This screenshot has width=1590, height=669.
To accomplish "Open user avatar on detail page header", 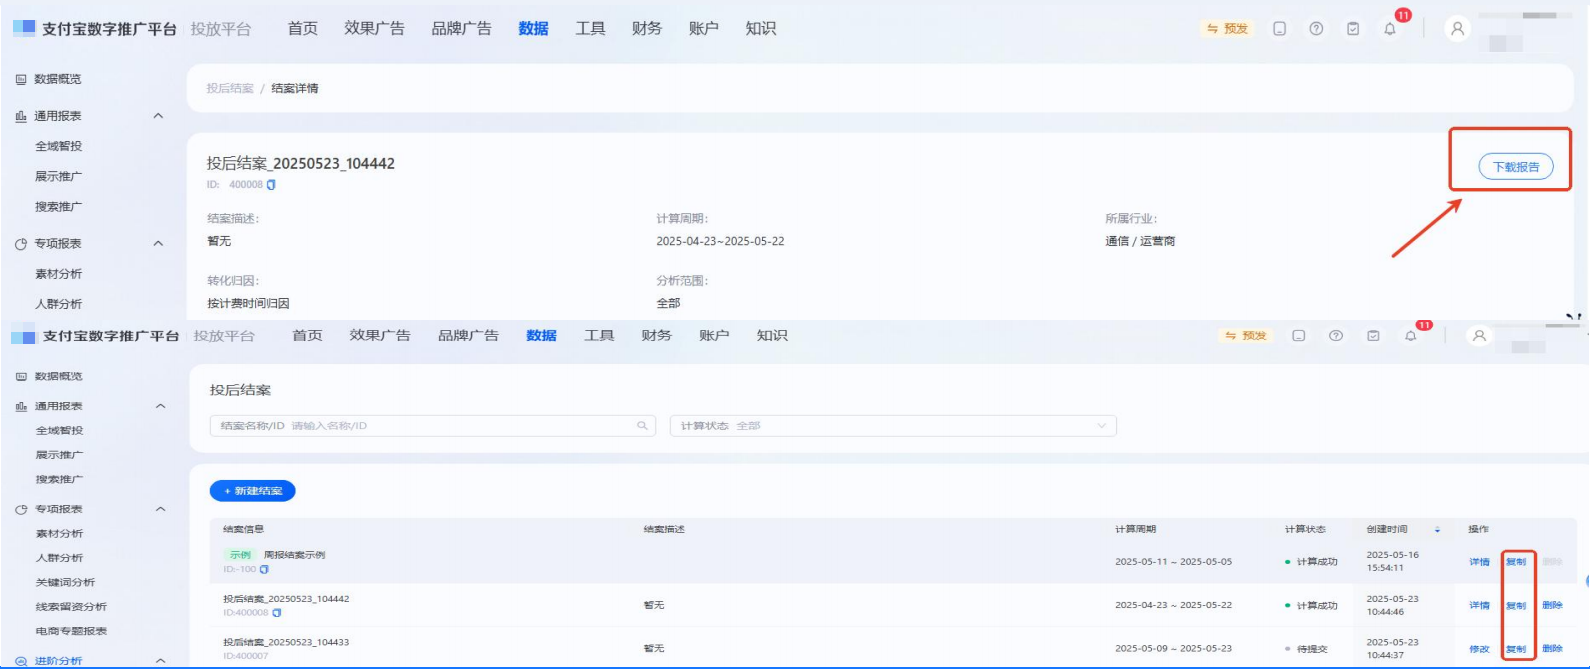I will (1457, 29).
